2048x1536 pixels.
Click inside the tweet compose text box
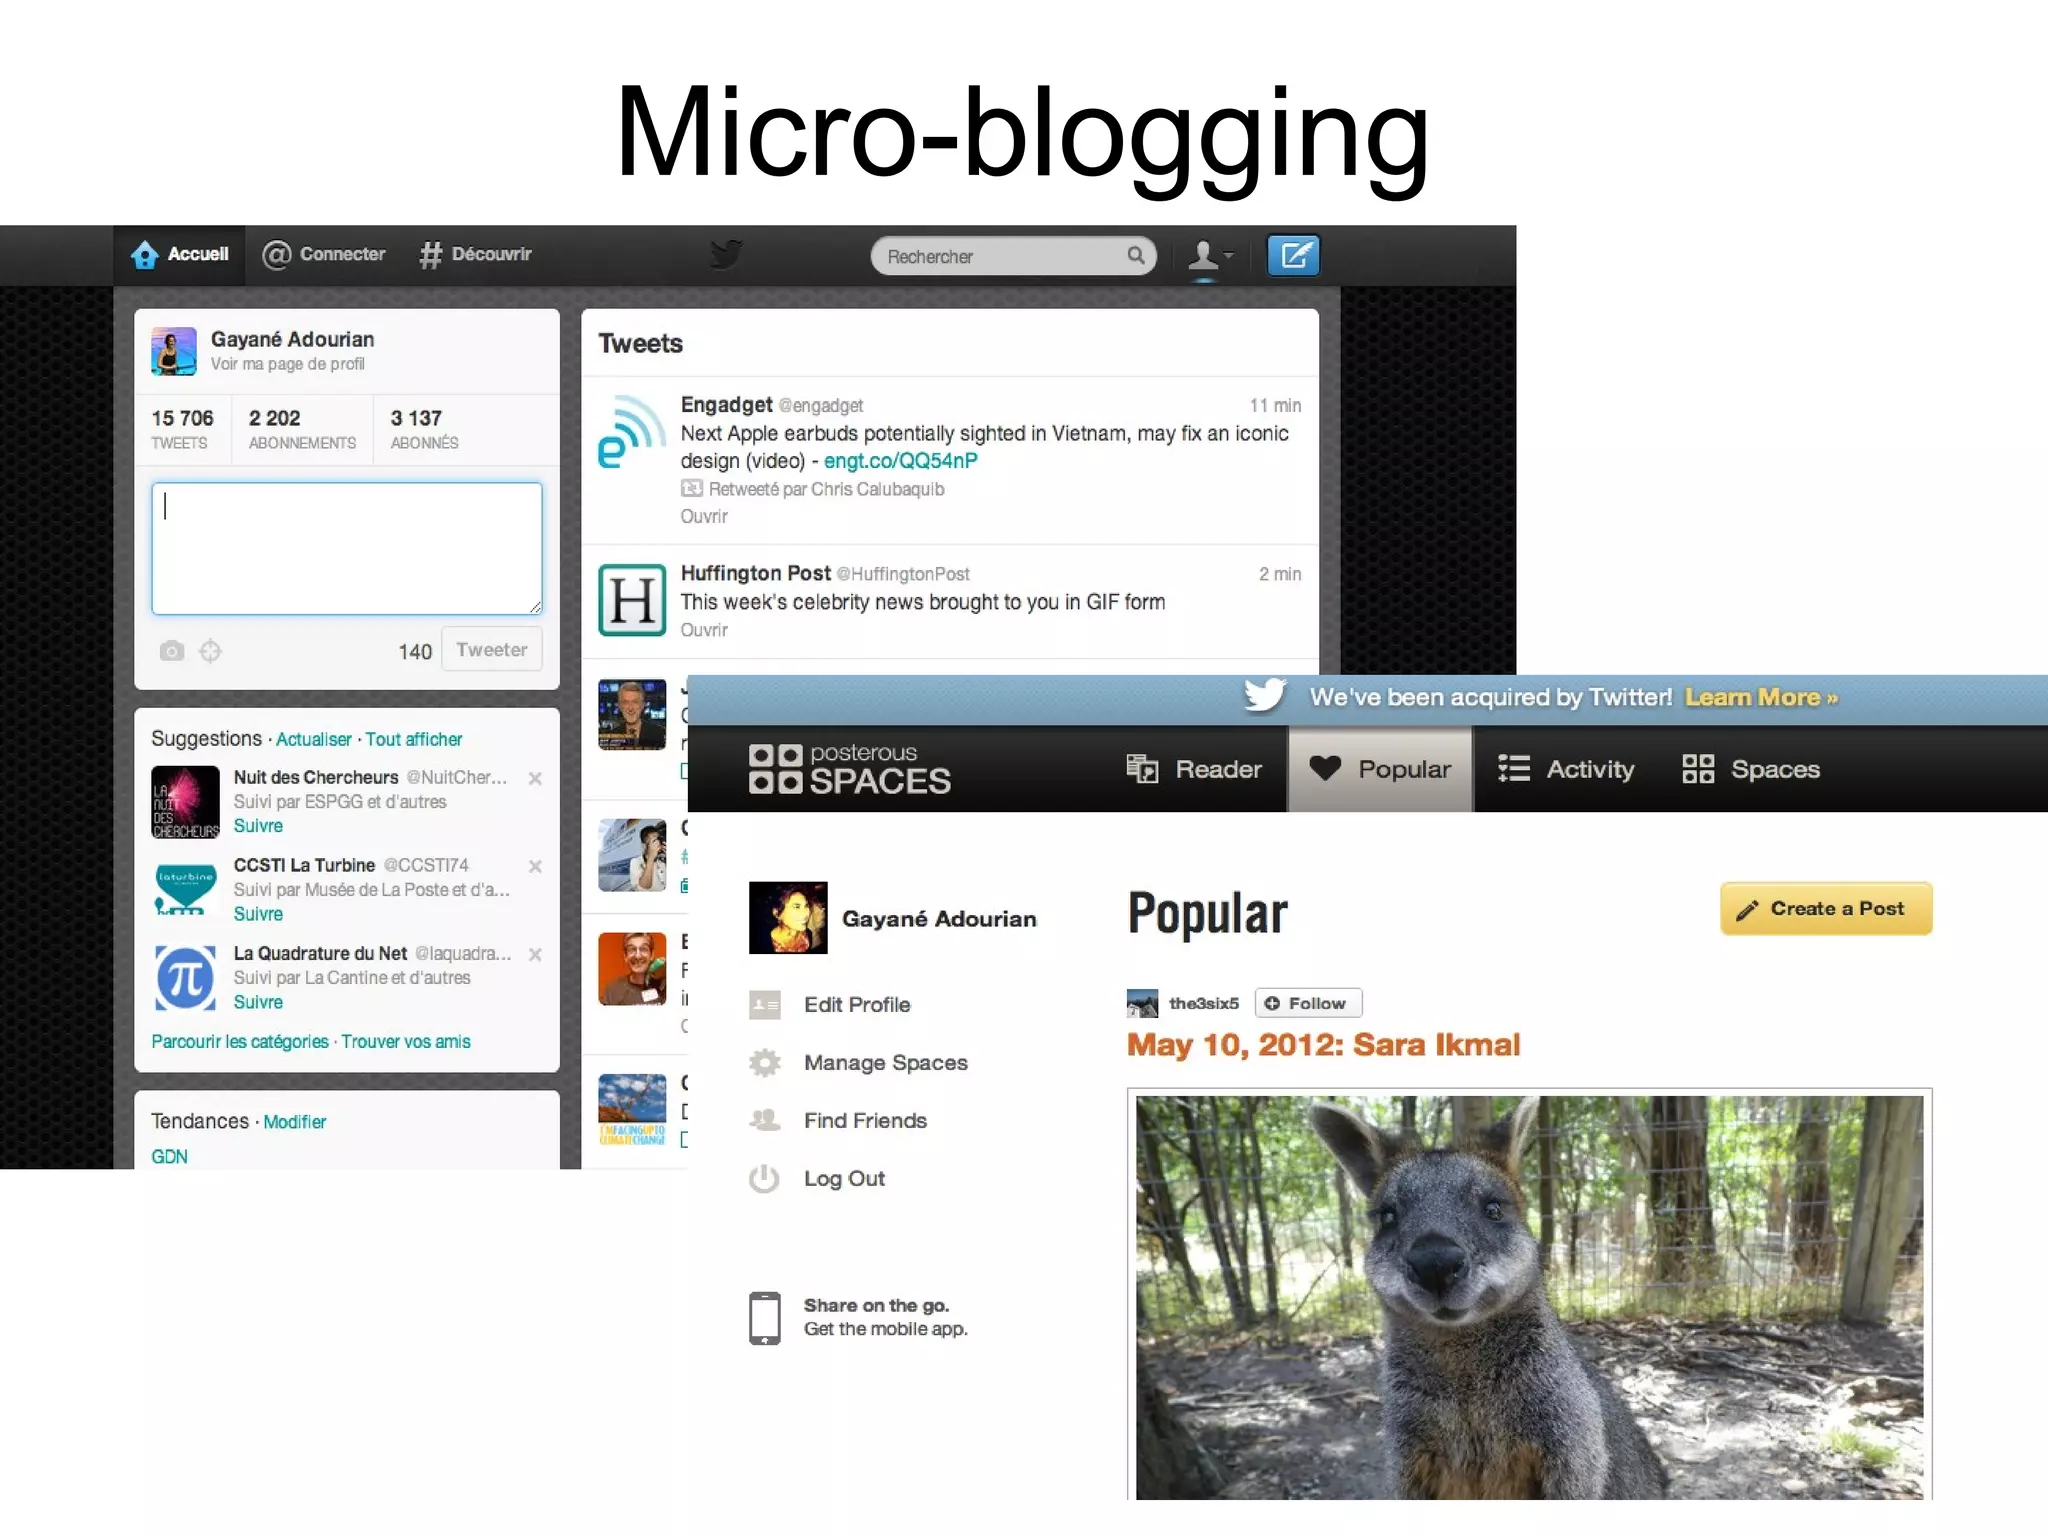tap(347, 548)
